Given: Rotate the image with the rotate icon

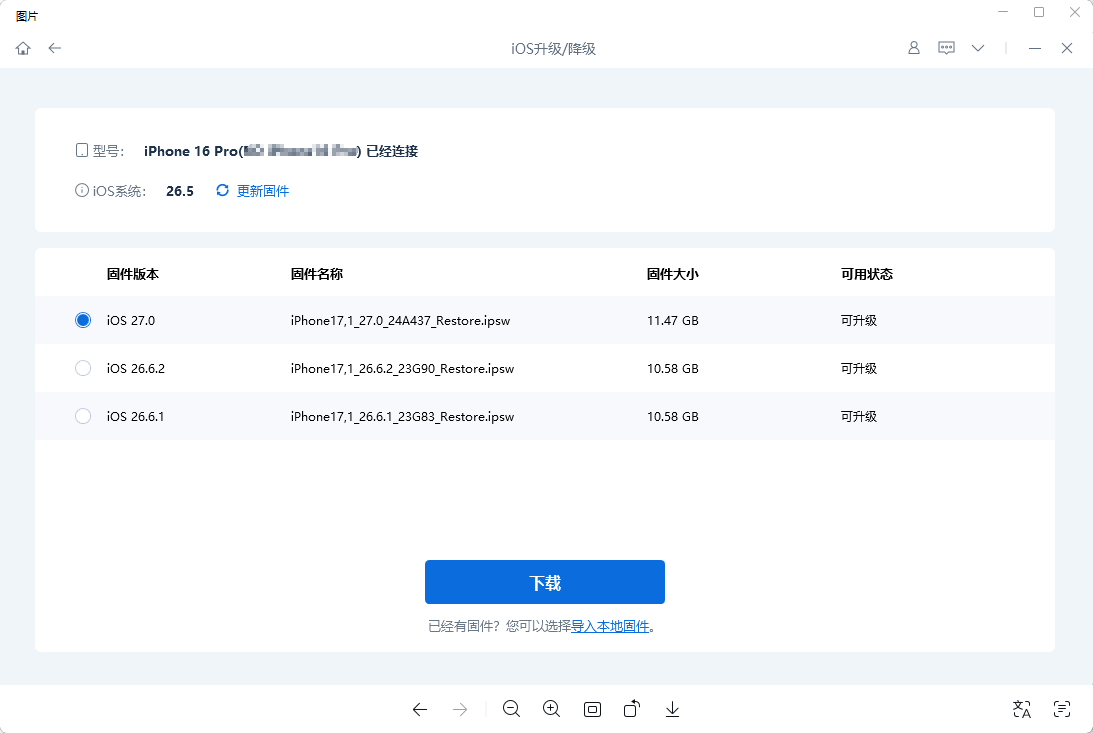Looking at the screenshot, I should tap(632, 709).
